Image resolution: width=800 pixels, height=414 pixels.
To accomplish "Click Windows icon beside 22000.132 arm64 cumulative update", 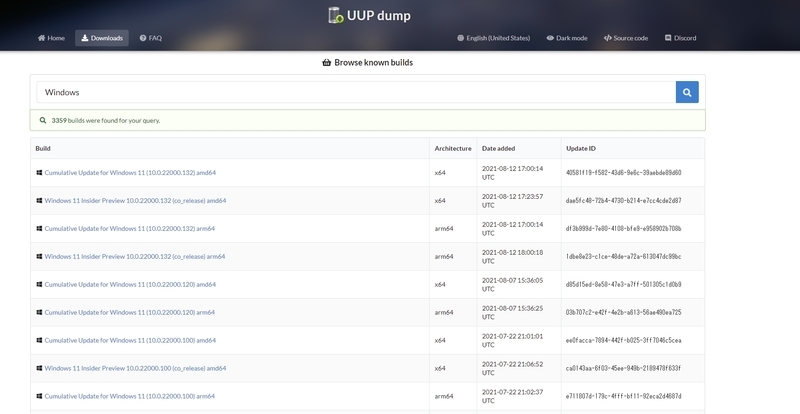I will pos(39,229).
